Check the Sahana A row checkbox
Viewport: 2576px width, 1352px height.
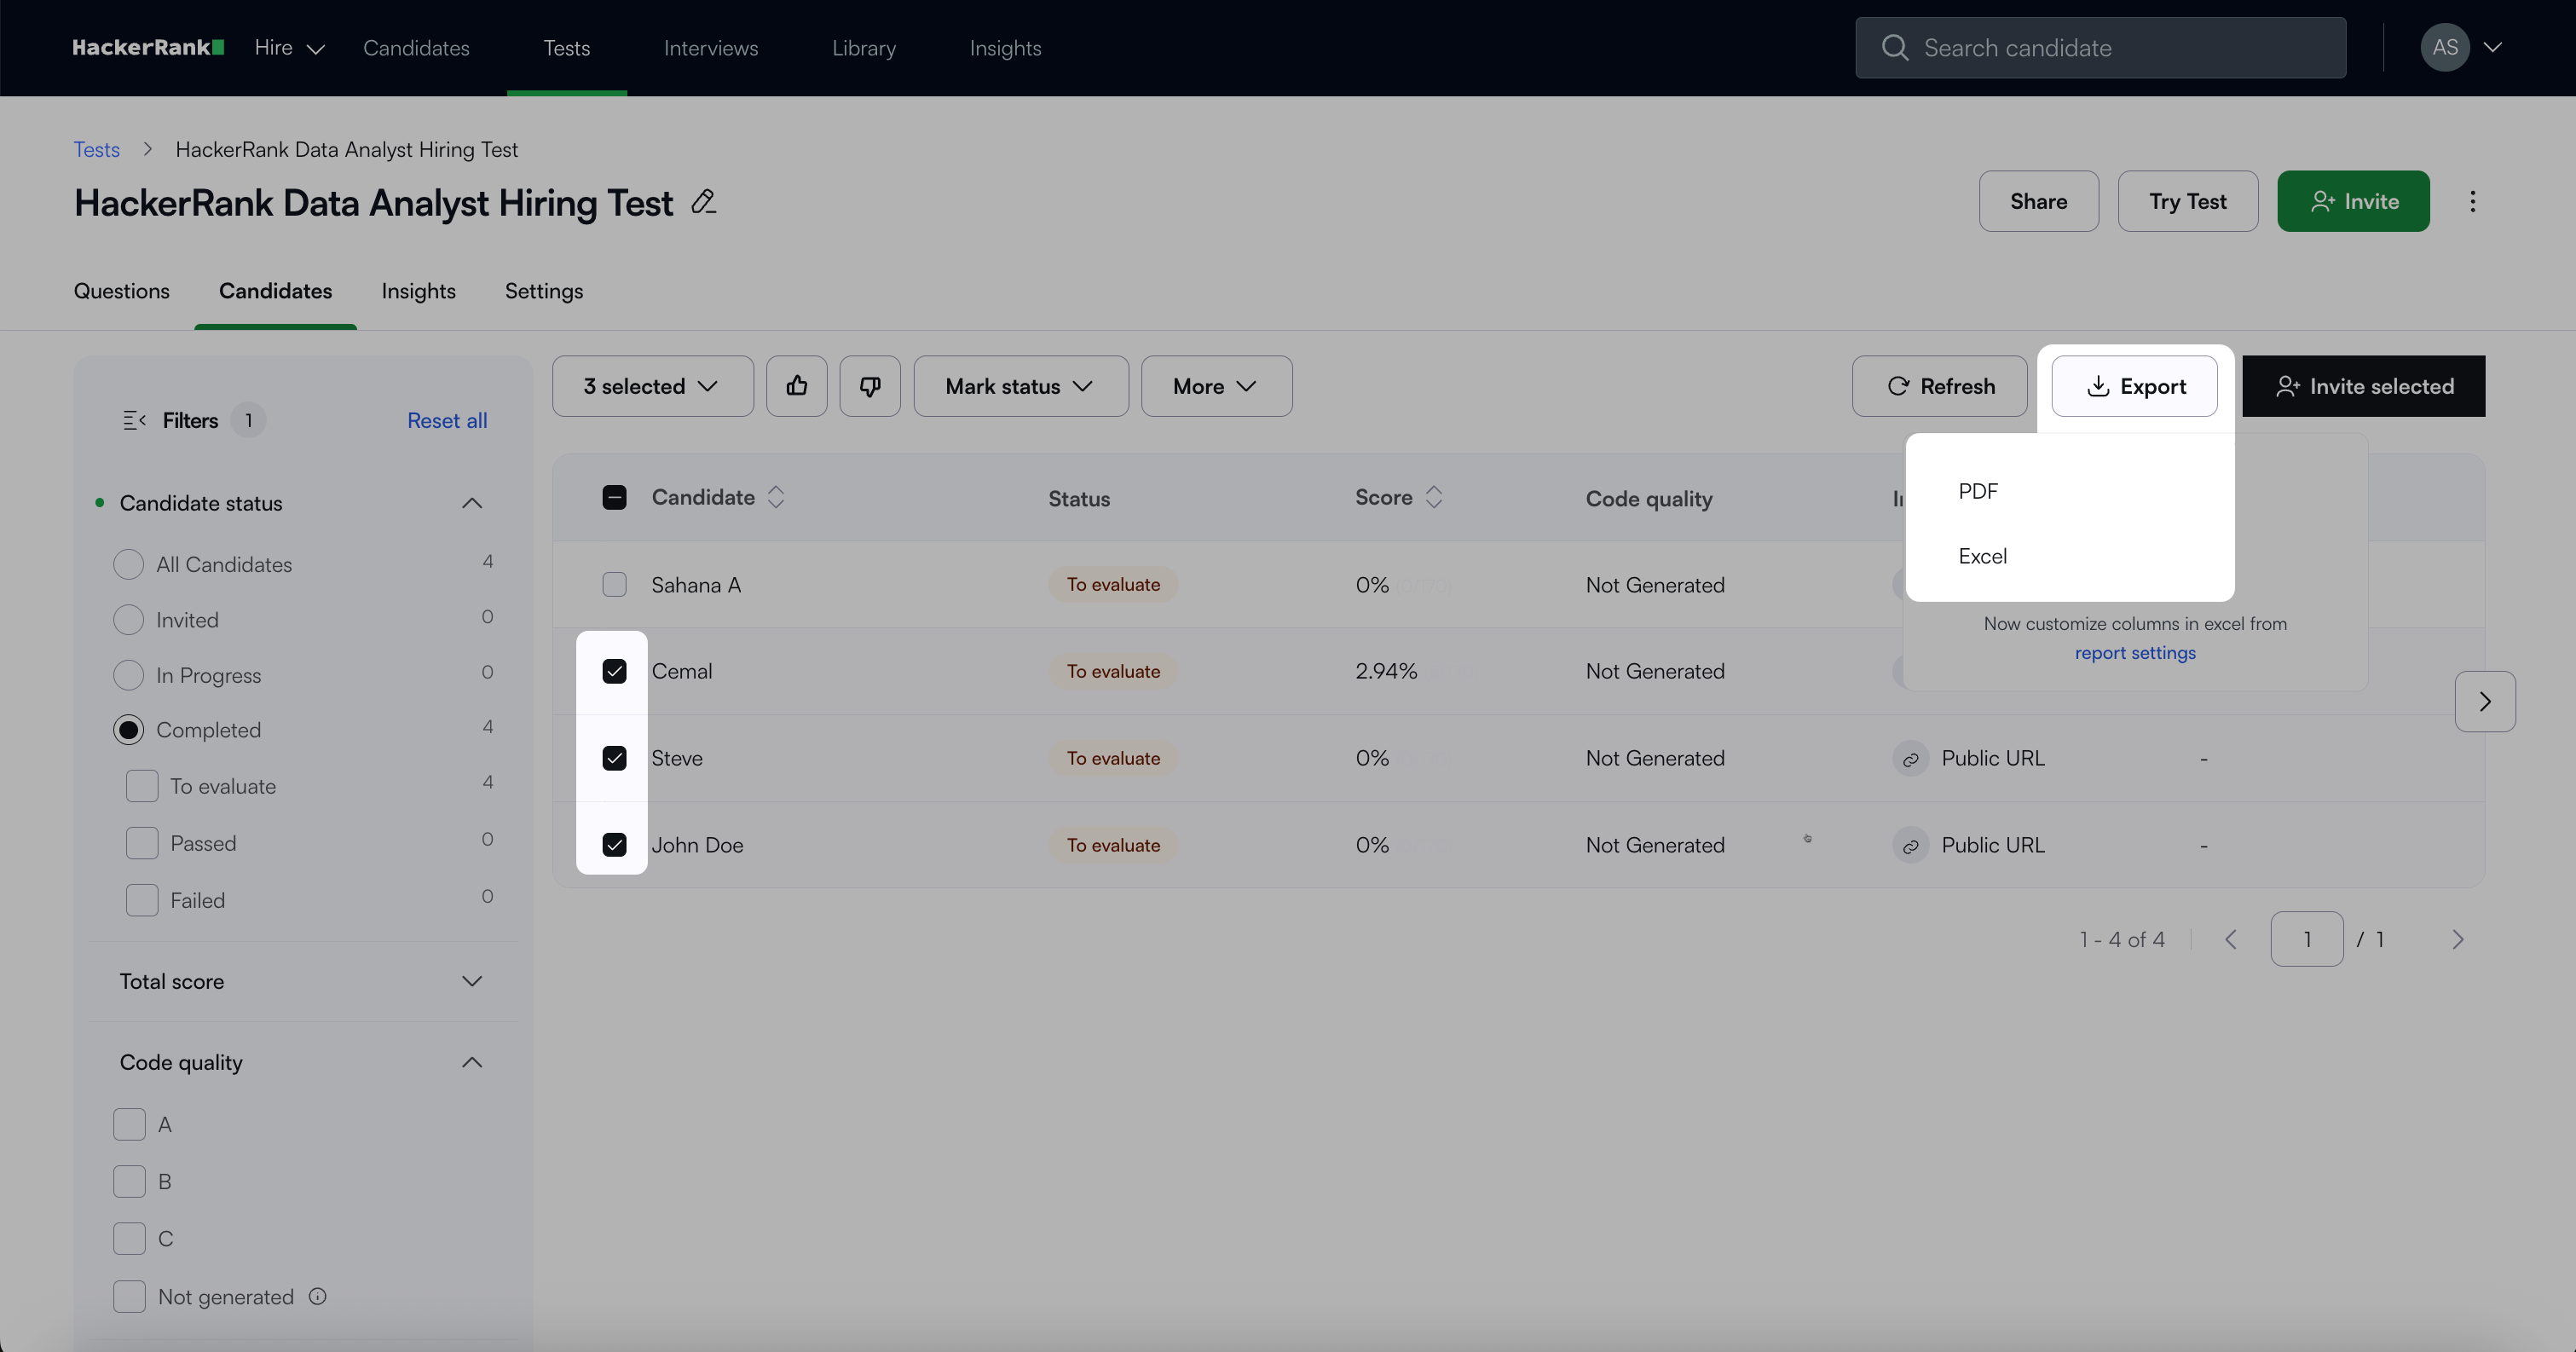pyautogui.click(x=614, y=584)
